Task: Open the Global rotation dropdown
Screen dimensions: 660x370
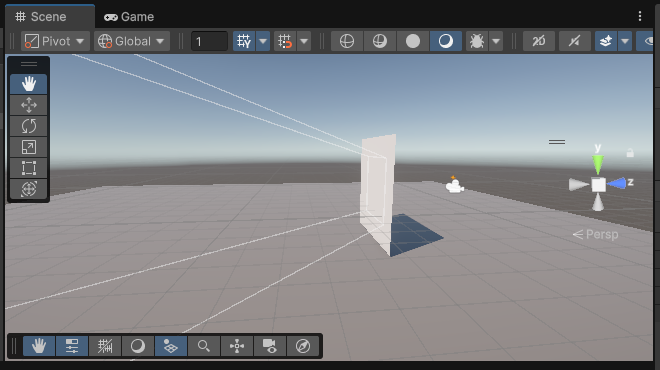Action: coord(132,41)
